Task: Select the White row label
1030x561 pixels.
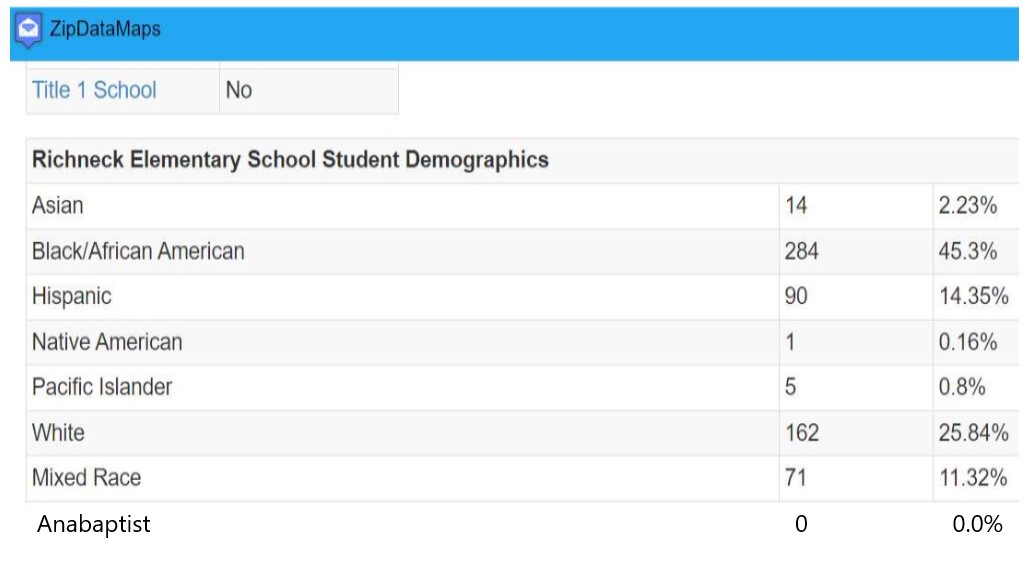Action: (58, 433)
